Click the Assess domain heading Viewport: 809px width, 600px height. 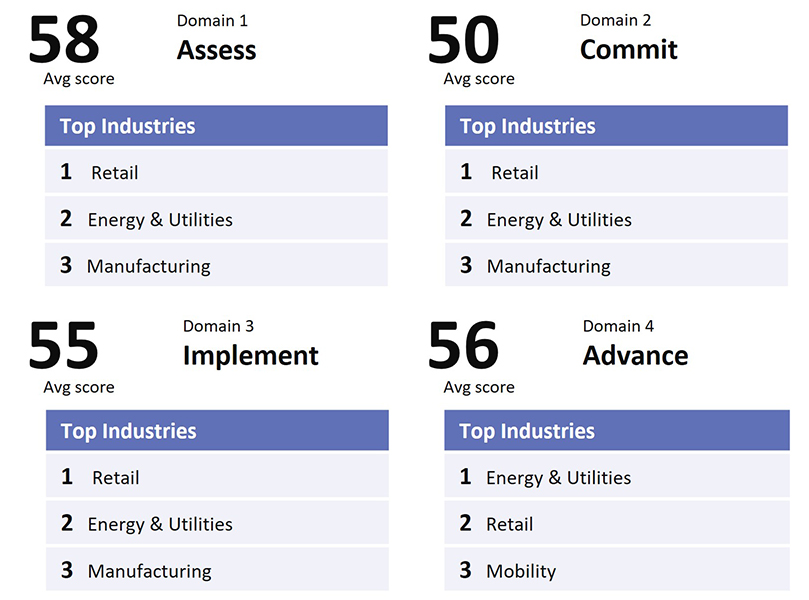coord(216,50)
